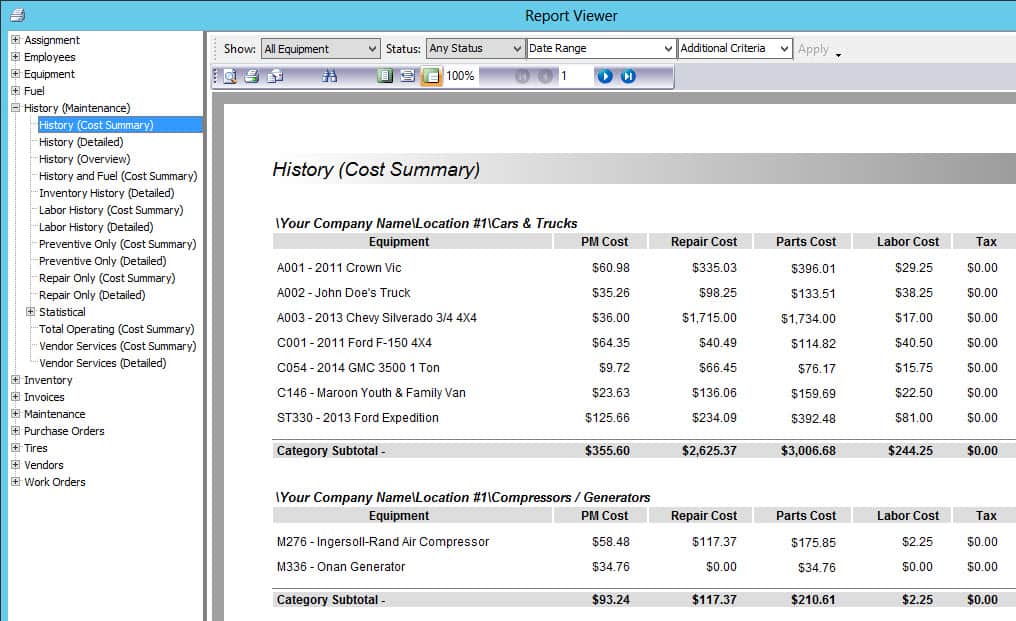Expand the Statistical tree node
This screenshot has width=1016, height=621.
[x=30, y=312]
